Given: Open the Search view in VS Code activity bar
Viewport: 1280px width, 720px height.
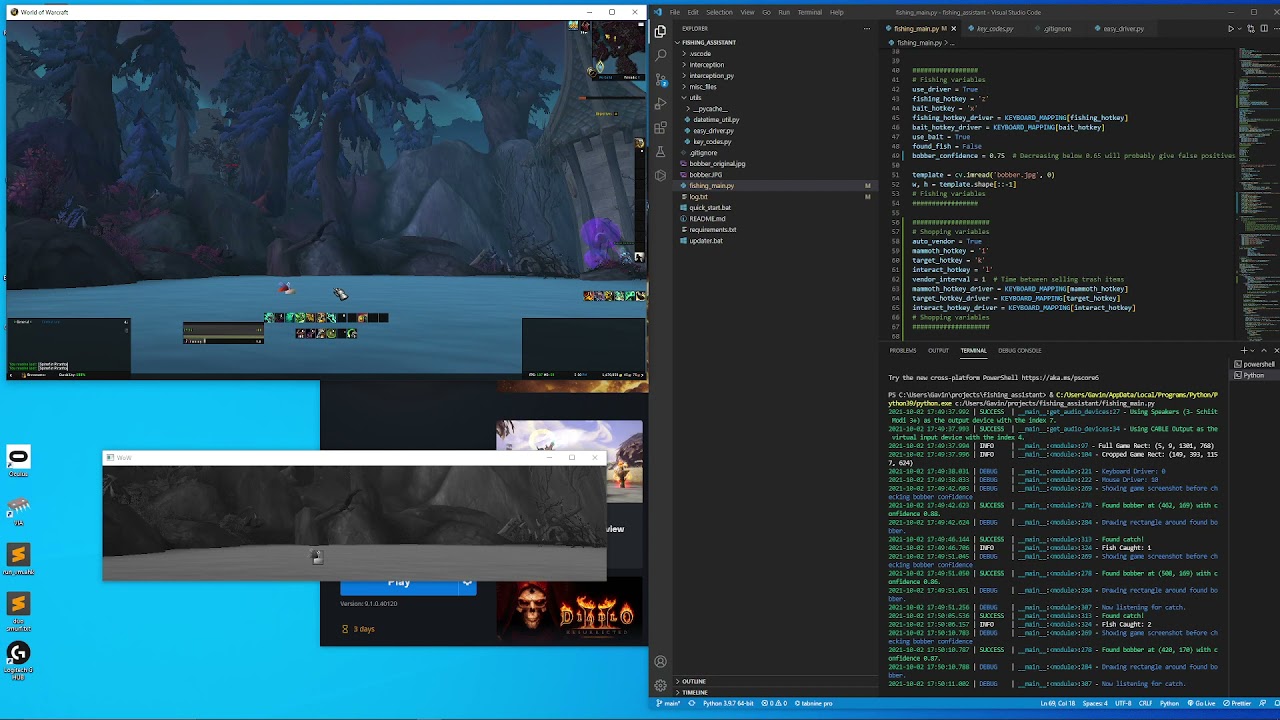Looking at the screenshot, I should pyautogui.click(x=660, y=56).
